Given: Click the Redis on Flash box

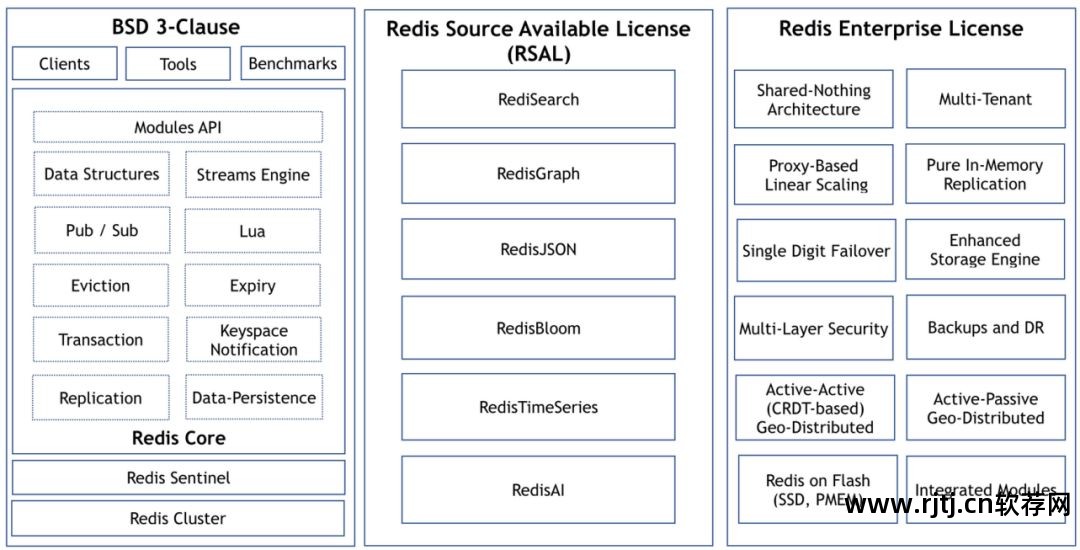Looking at the screenshot, I should 818,489.
